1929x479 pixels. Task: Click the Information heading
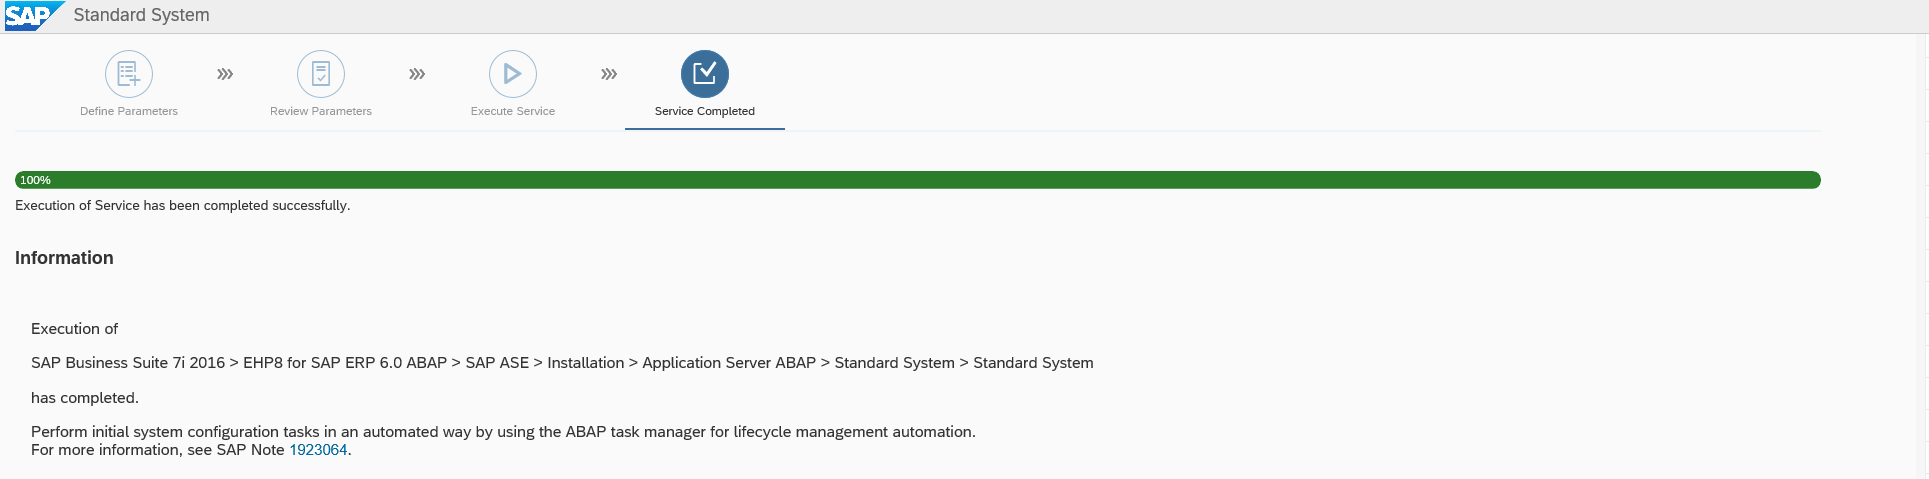click(x=64, y=258)
